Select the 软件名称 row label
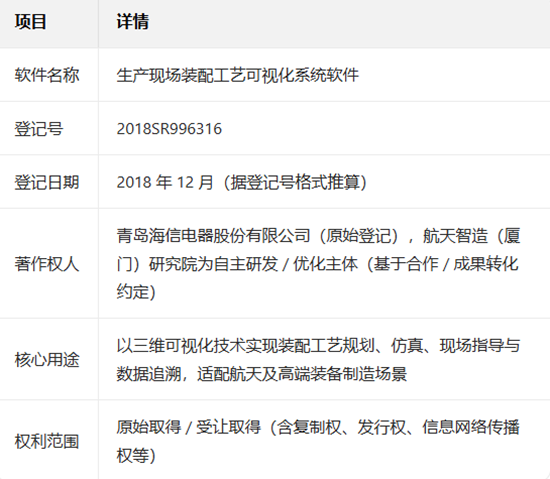Viewport: 550px width, 479px height. 47,75
